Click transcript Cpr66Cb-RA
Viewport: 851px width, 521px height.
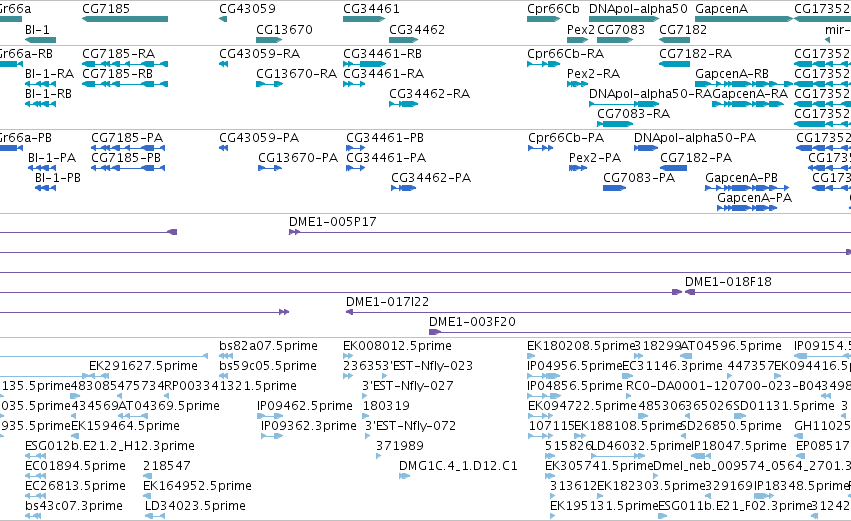543,64
